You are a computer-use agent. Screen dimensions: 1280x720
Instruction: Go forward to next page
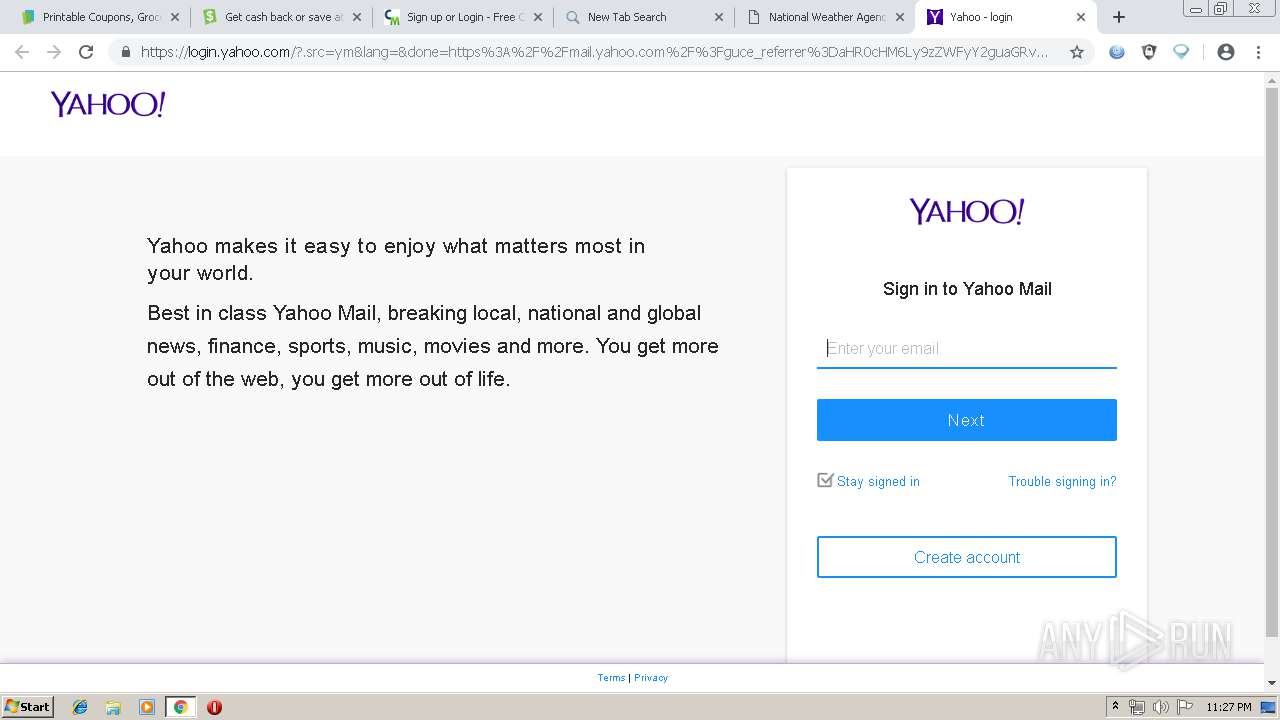(54, 52)
